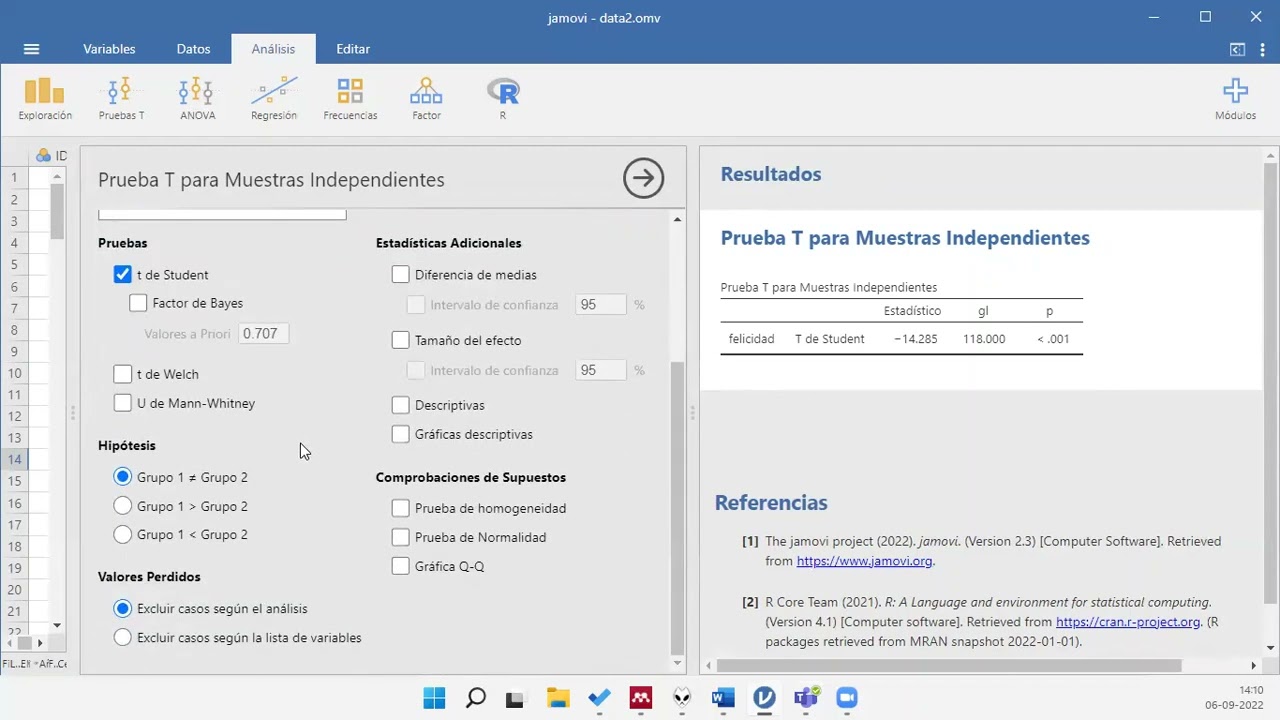This screenshot has height=720, width=1280.
Task: Uncheck the t de Student checkbox
Action: [123, 274]
